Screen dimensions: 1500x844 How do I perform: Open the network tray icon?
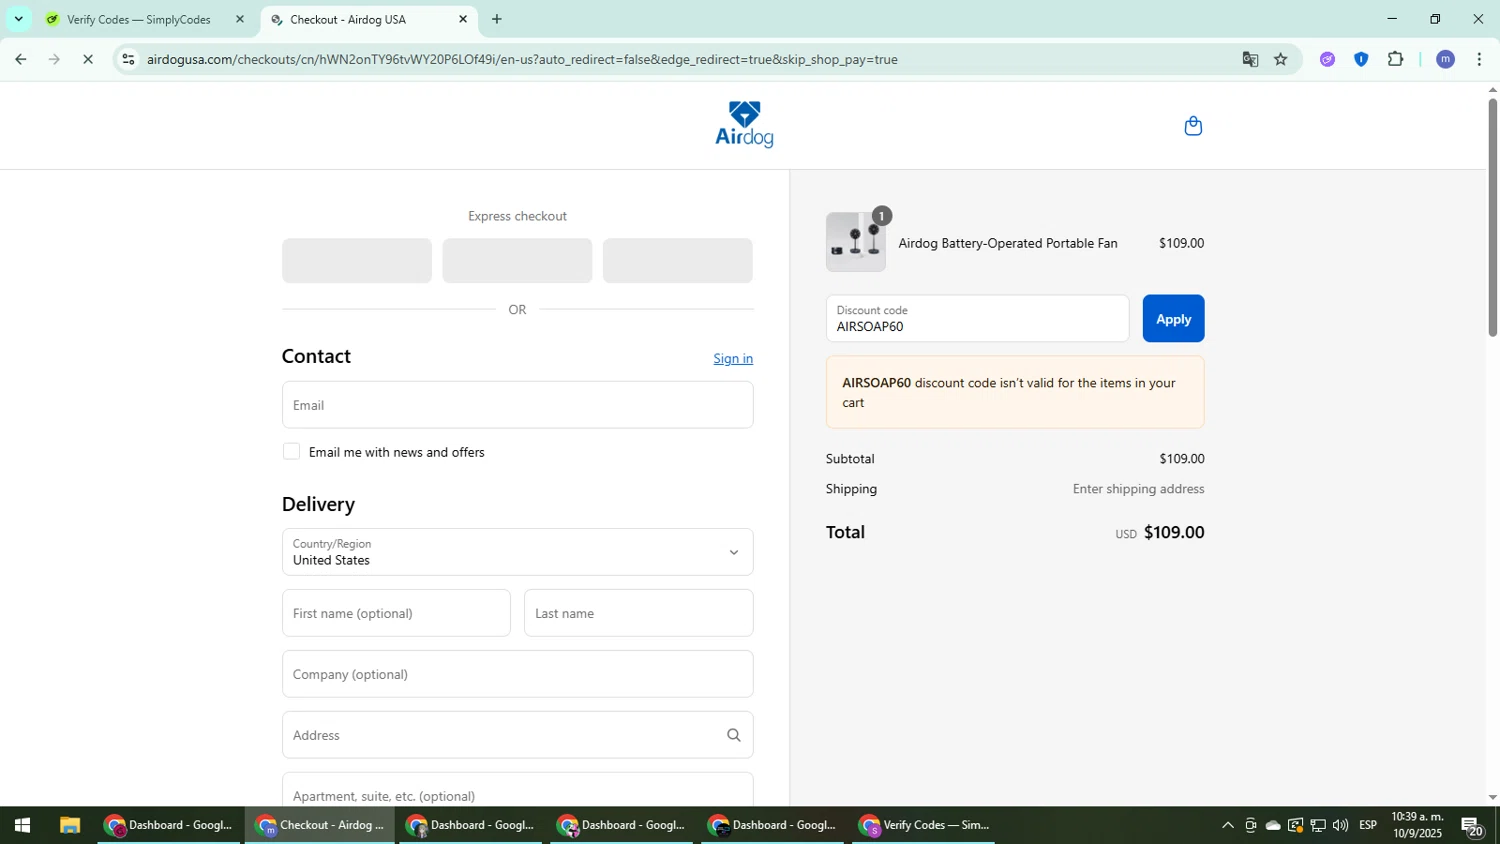click(x=1318, y=825)
